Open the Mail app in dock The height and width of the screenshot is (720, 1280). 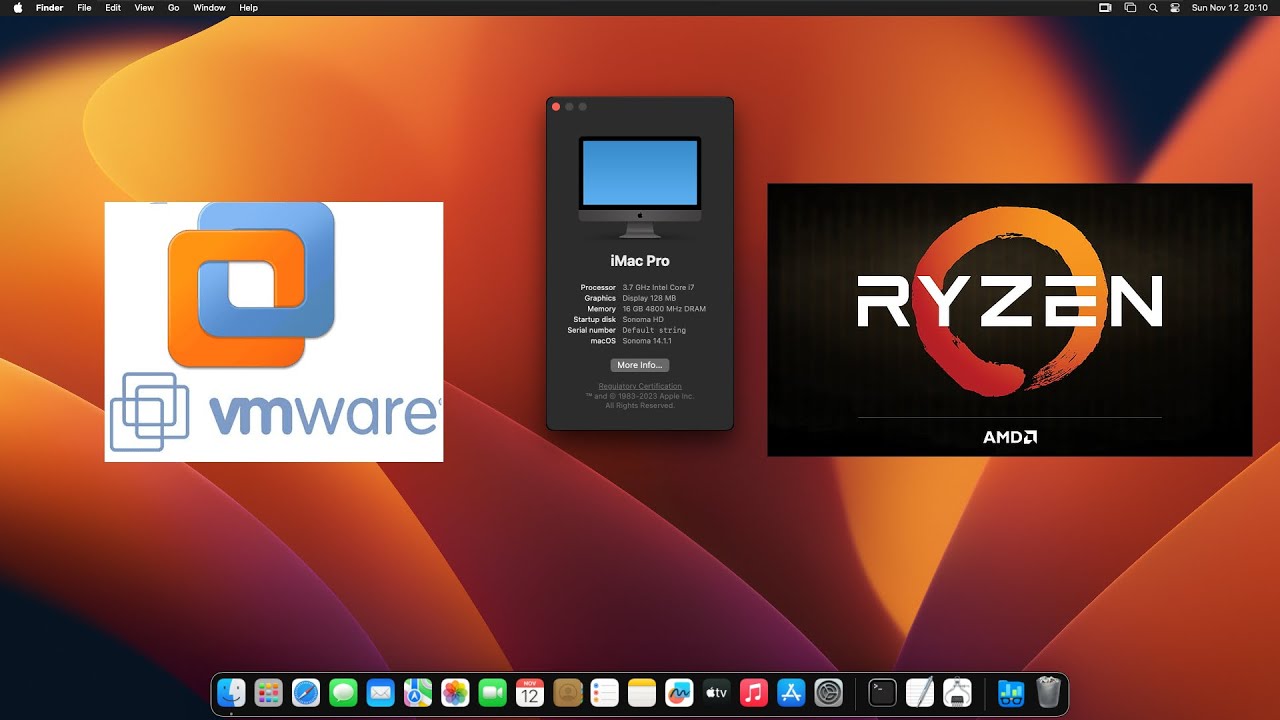click(x=380, y=692)
